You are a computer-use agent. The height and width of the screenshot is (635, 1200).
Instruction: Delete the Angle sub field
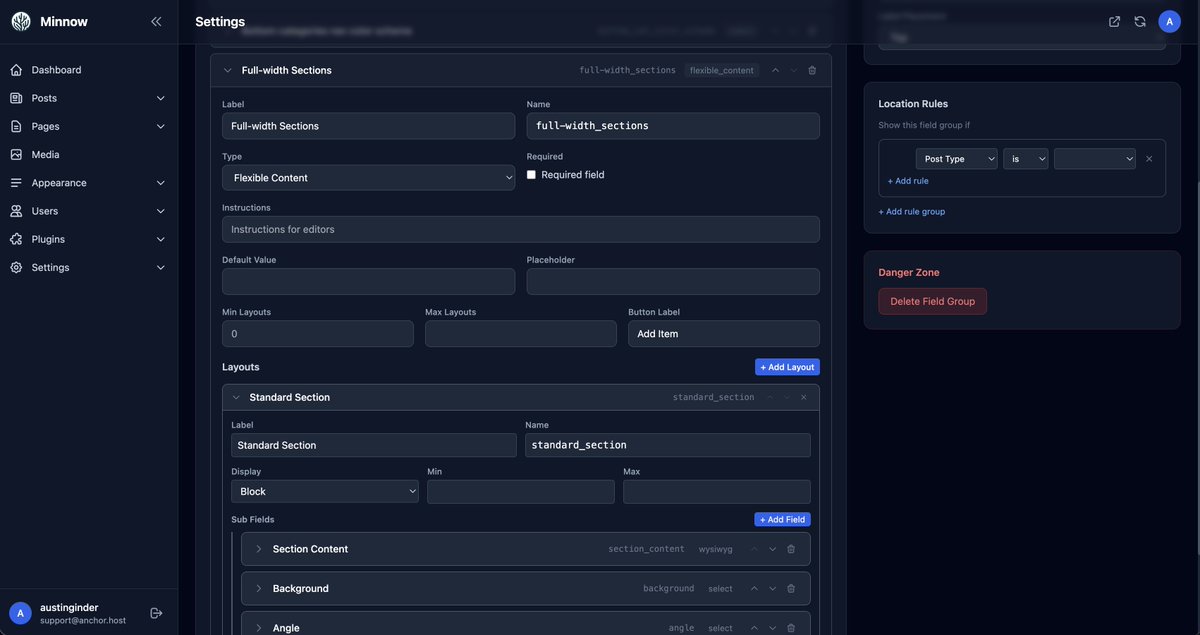[791, 628]
